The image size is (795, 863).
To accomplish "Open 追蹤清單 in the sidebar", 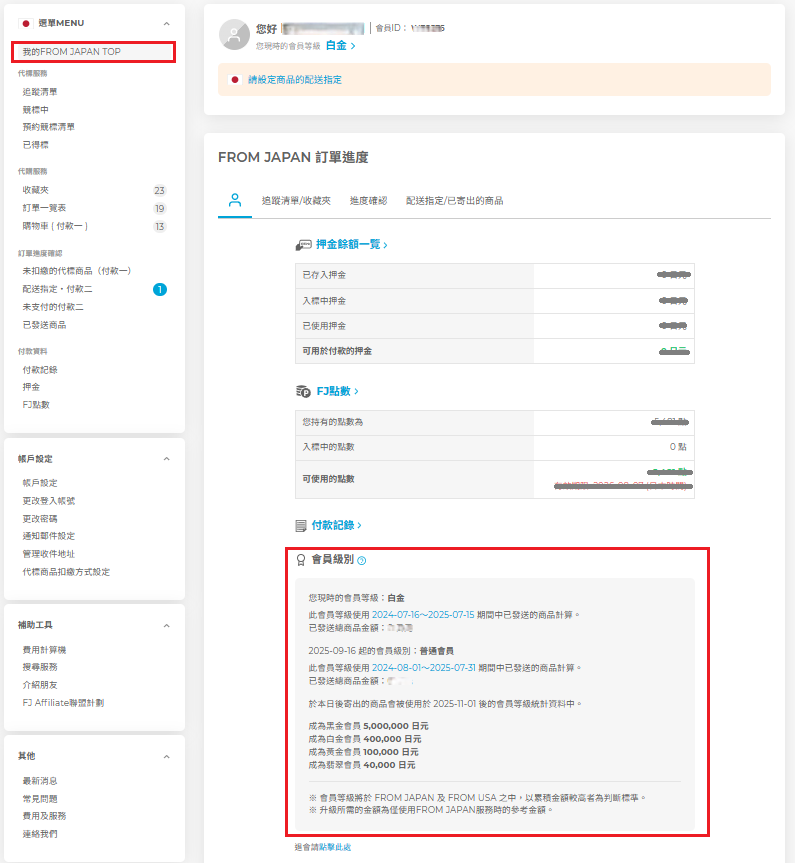I will coord(40,92).
